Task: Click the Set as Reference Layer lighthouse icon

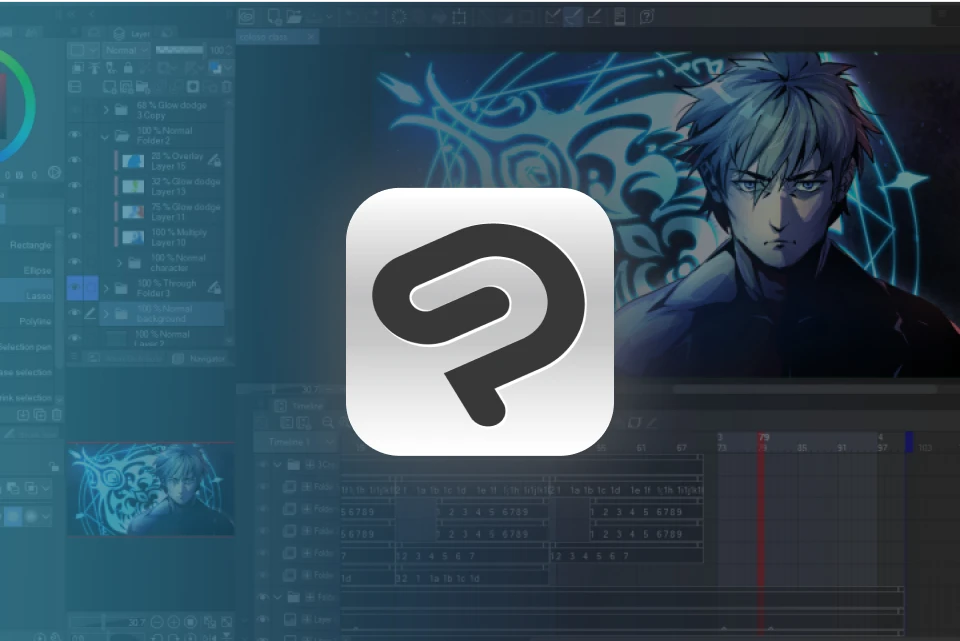Action: 94,68
